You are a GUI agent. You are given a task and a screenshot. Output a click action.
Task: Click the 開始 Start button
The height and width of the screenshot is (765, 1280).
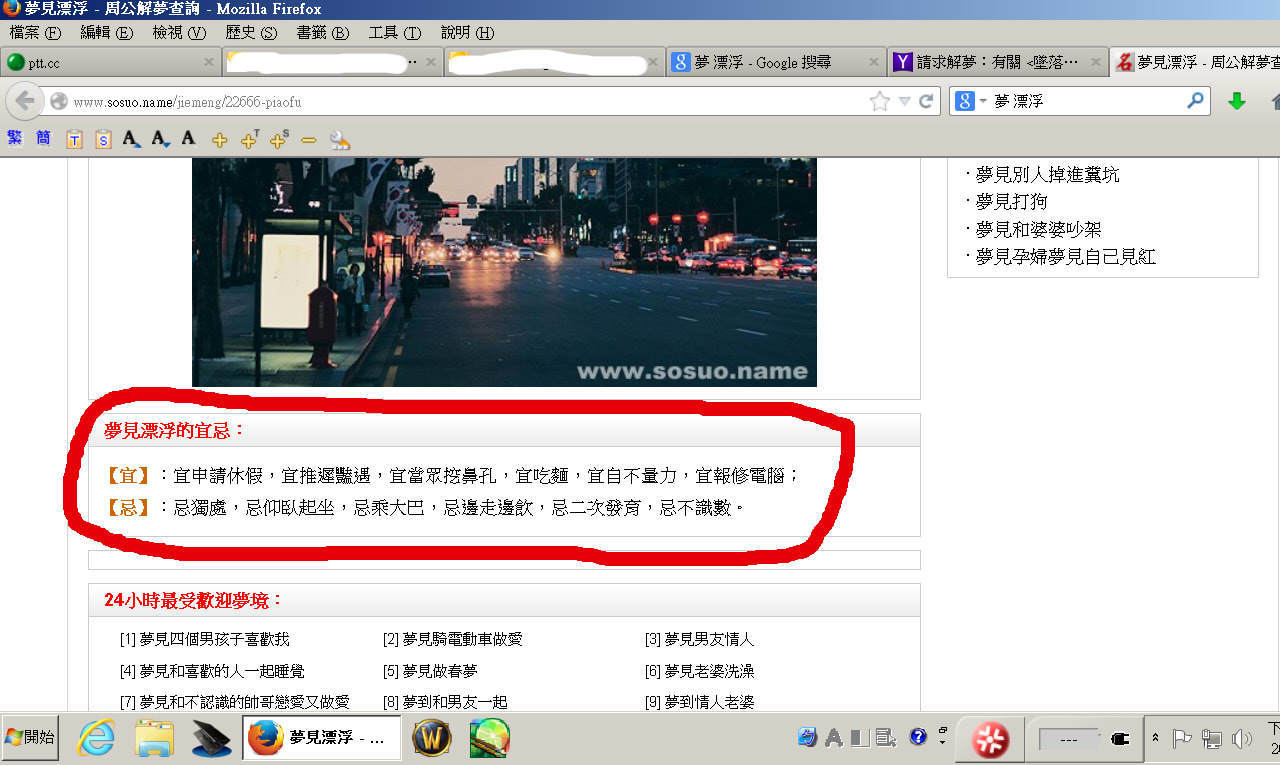[30, 738]
